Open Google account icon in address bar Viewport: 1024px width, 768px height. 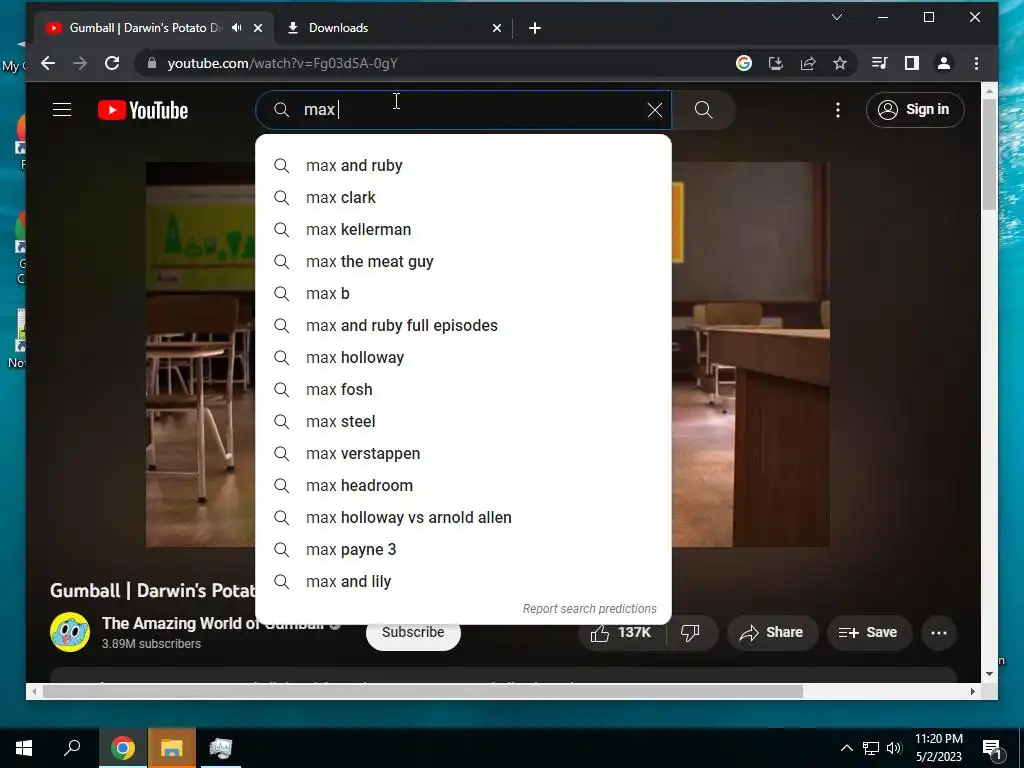[x=744, y=63]
